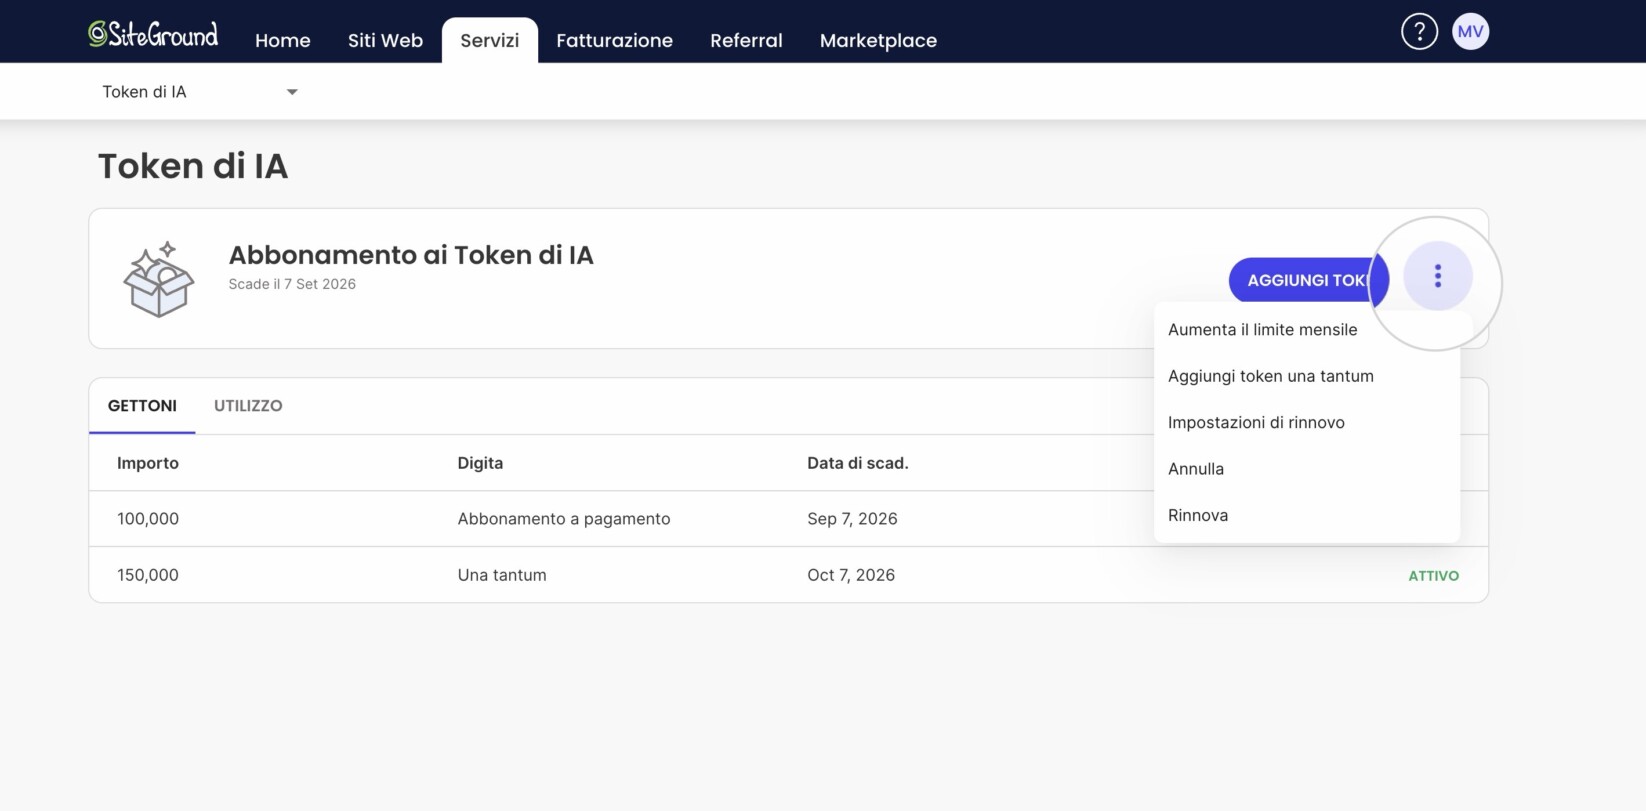Click the Digita column header

(x=480, y=463)
